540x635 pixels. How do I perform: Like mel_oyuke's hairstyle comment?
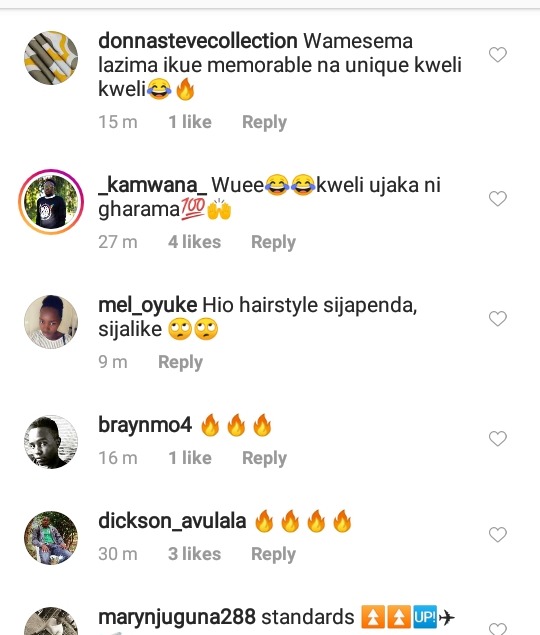click(497, 318)
